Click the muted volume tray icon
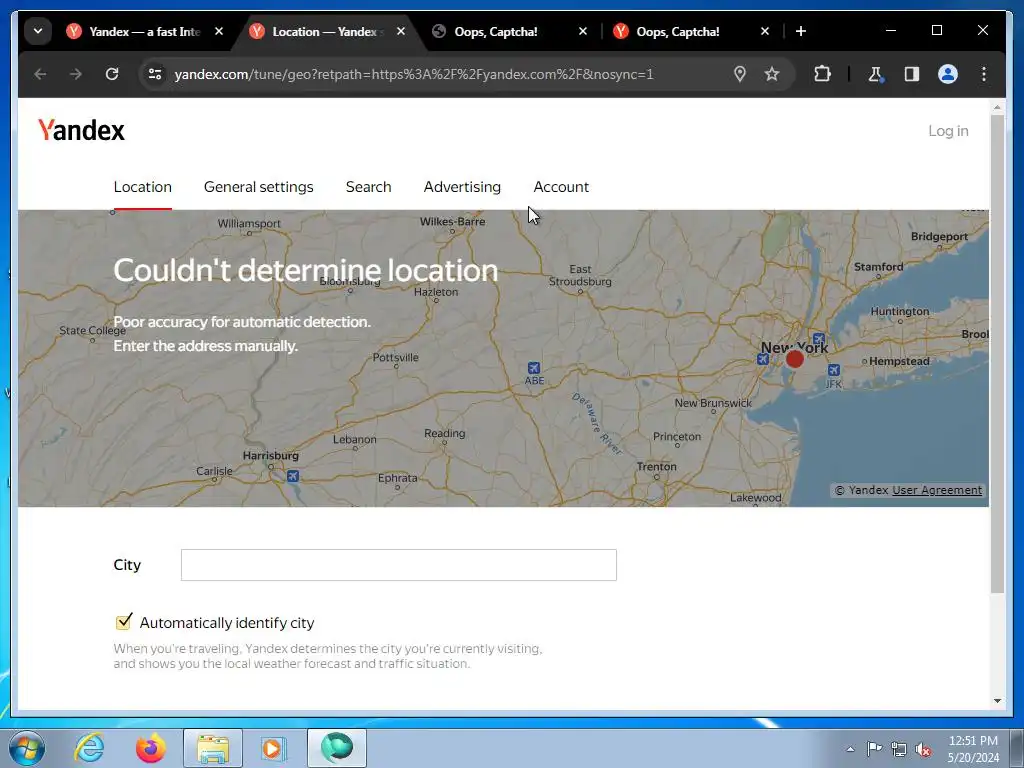Screen dimensions: 1024x768 (x=923, y=750)
